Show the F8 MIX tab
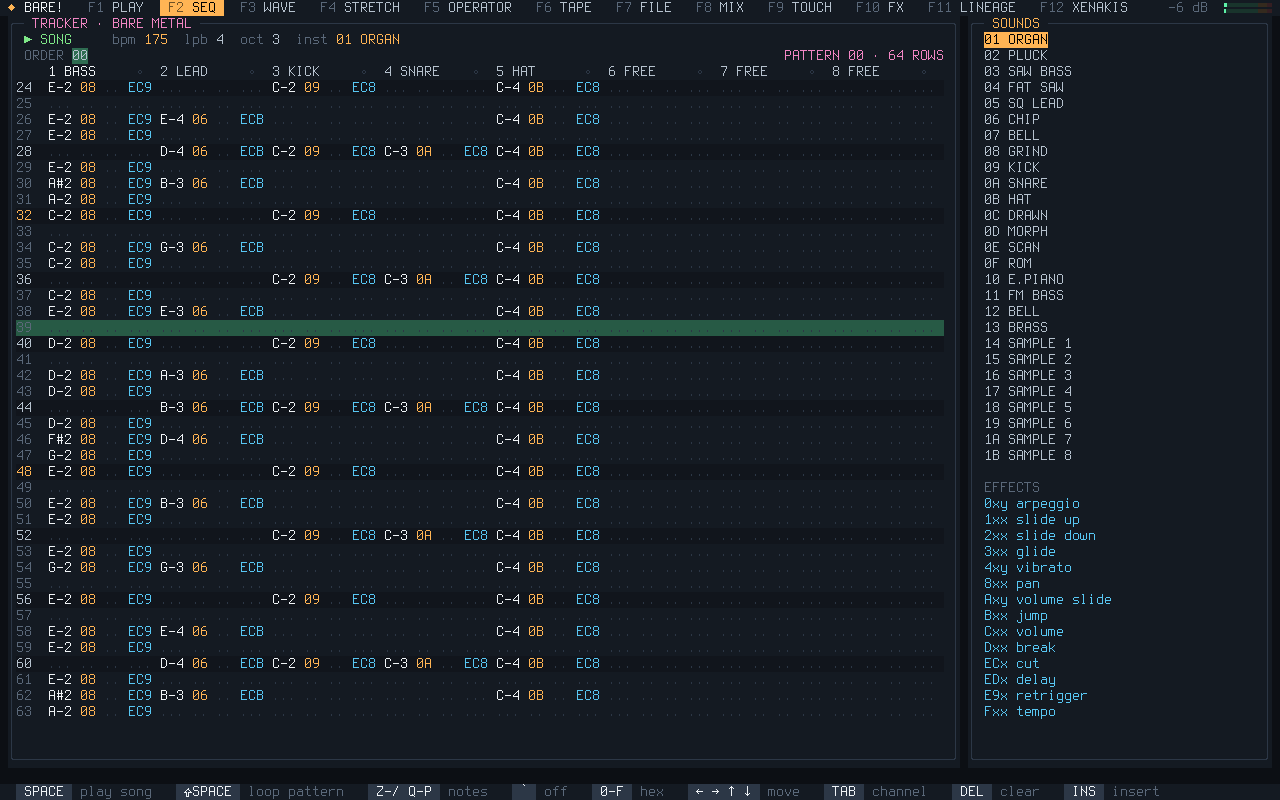The height and width of the screenshot is (800, 1280). click(x=720, y=7)
